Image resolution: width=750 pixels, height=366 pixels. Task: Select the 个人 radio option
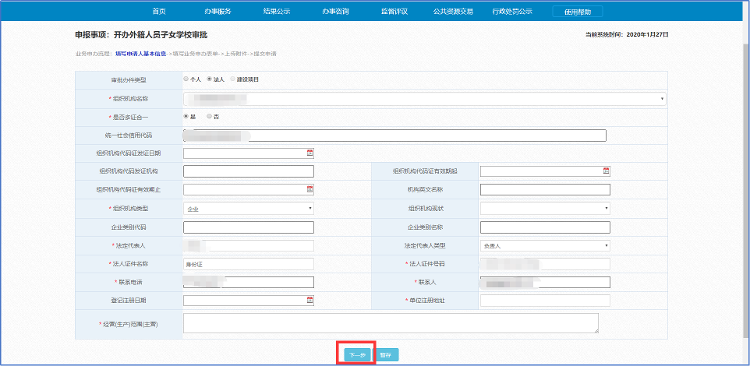pyautogui.click(x=186, y=79)
